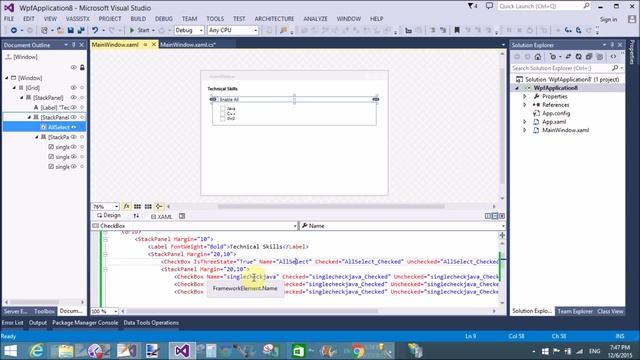This screenshot has width=640, height=360.
Task: Toggle visibility eye for Grid element
Action: (73, 88)
